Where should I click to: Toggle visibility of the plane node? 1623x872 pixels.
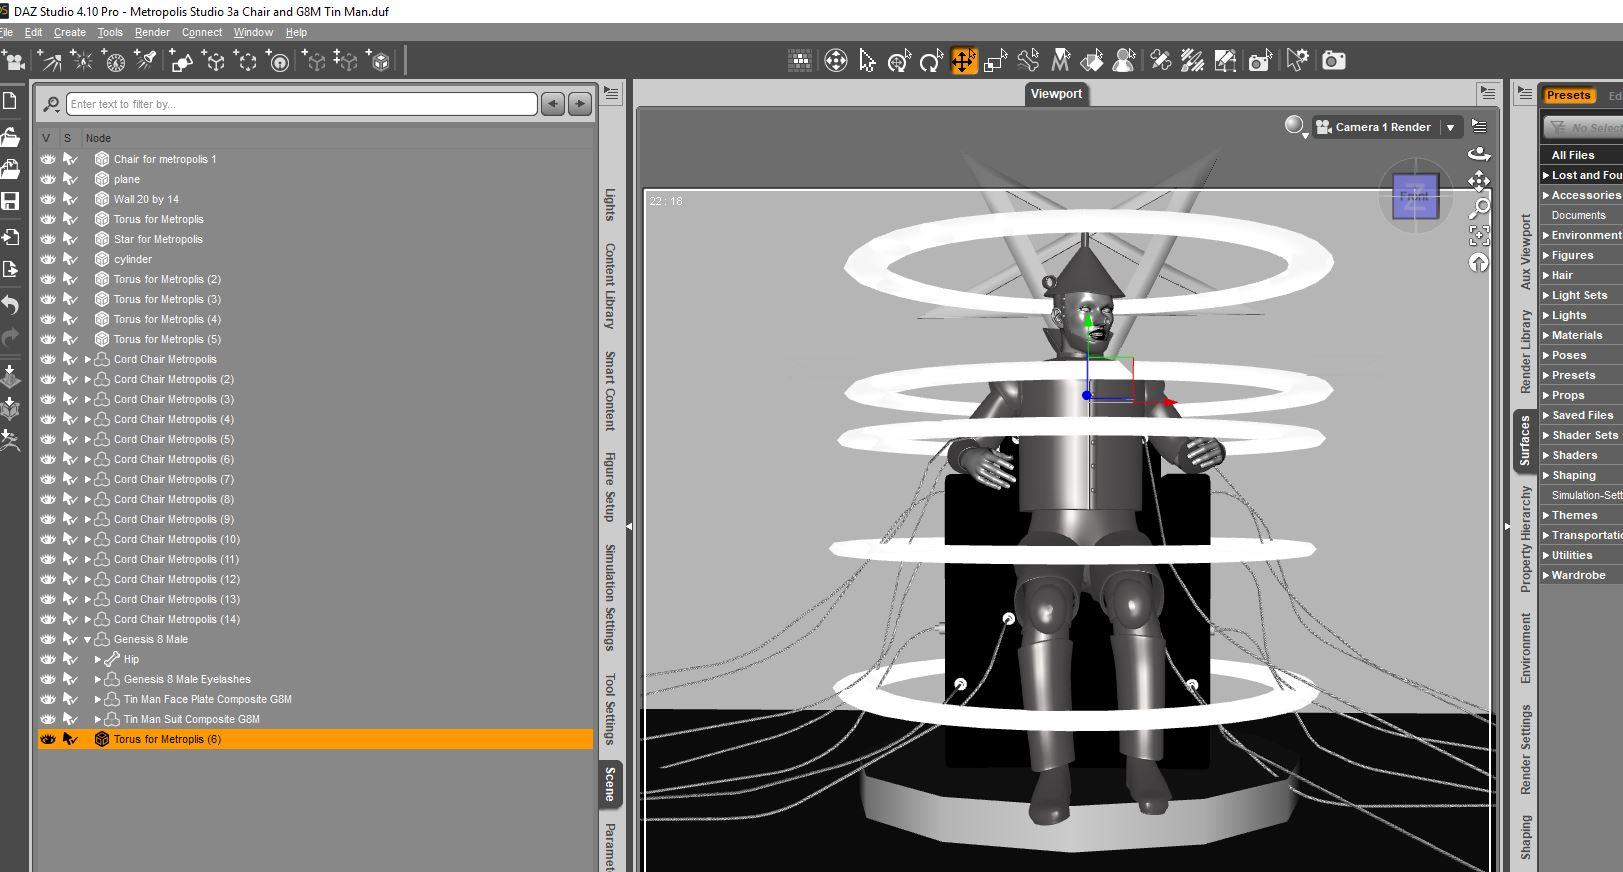tap(48, 179)
